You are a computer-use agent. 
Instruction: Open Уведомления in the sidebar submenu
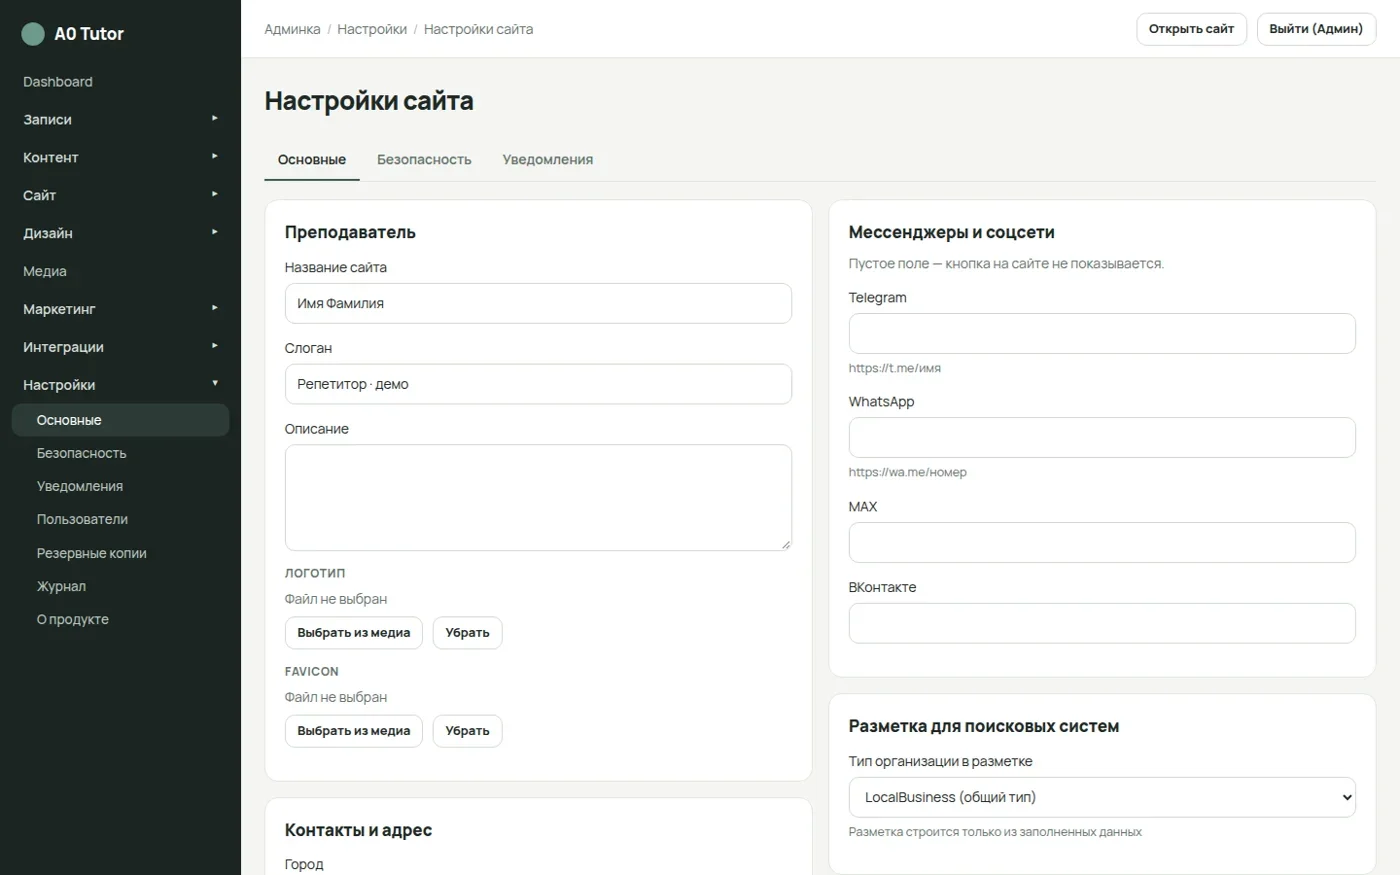point(120,486)
